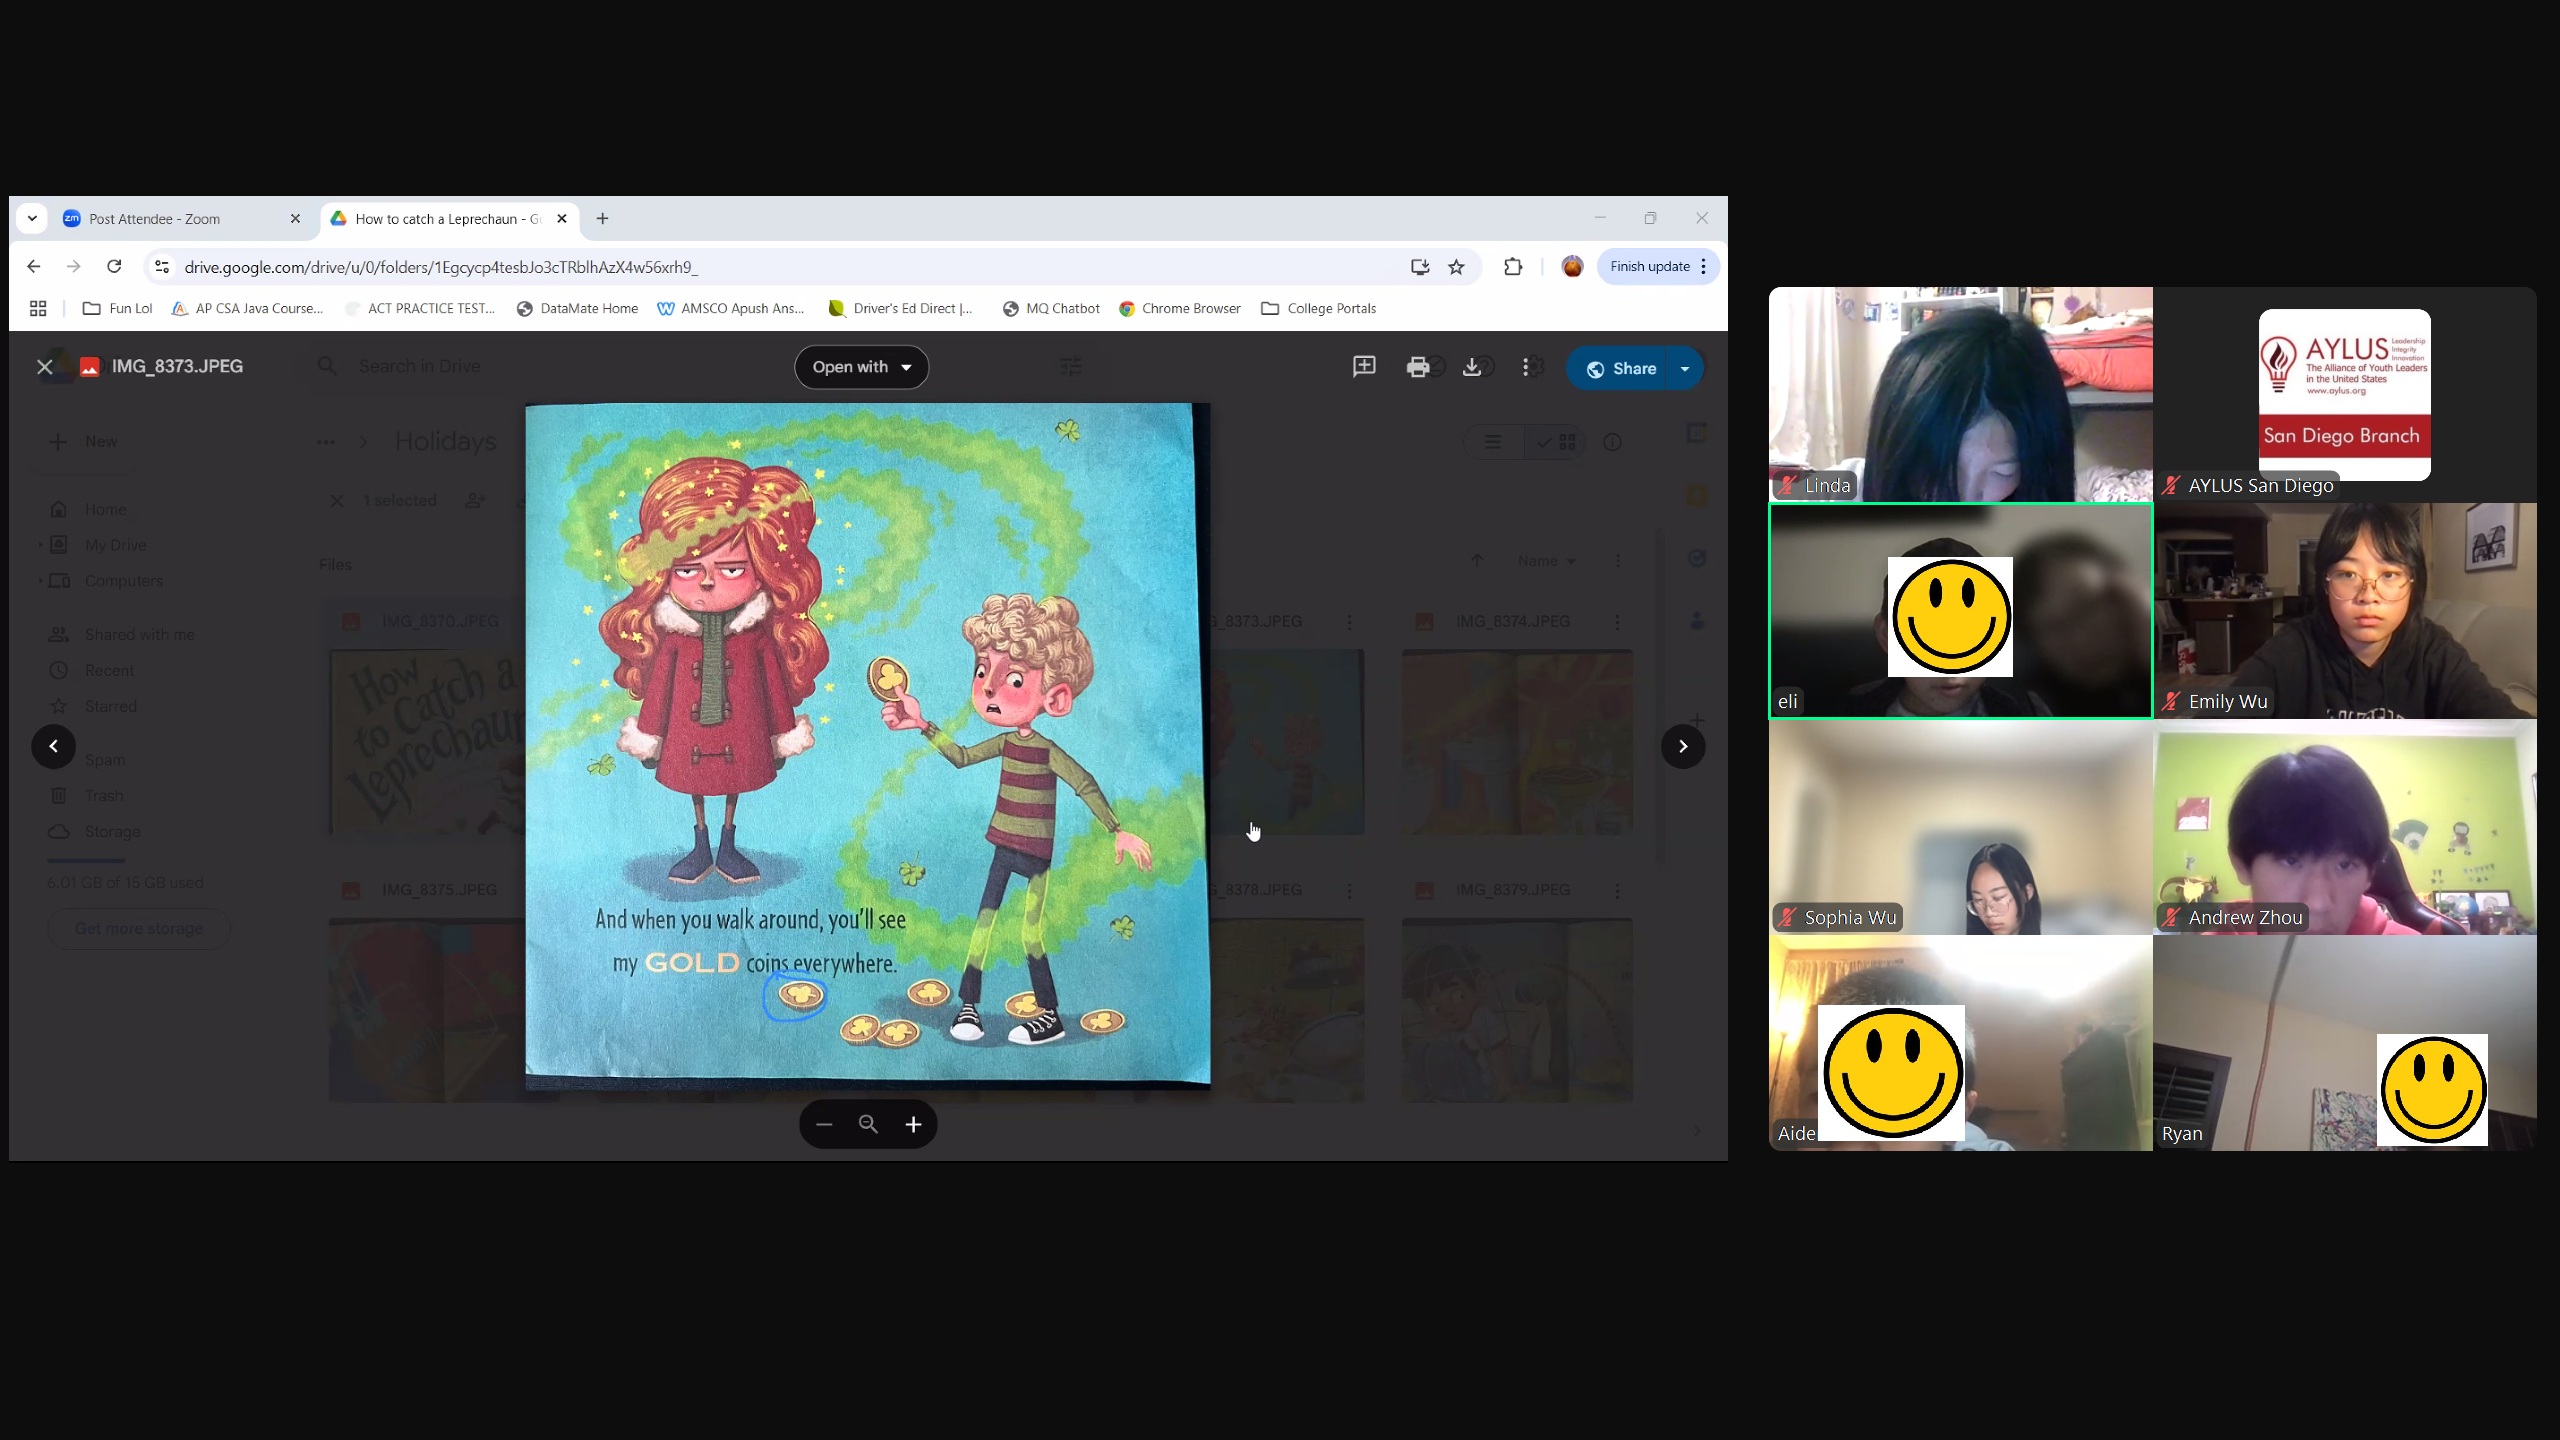Open a new browser tab

click(602, 219)
